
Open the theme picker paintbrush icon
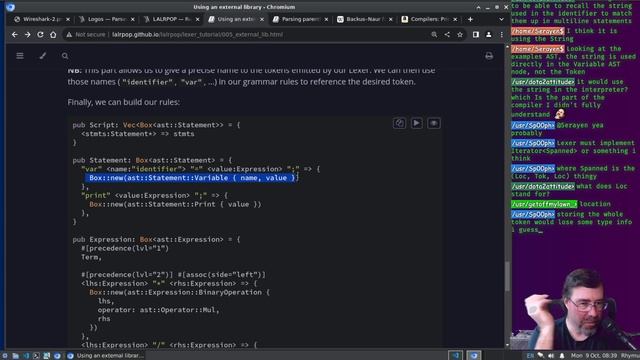[42, 56]
